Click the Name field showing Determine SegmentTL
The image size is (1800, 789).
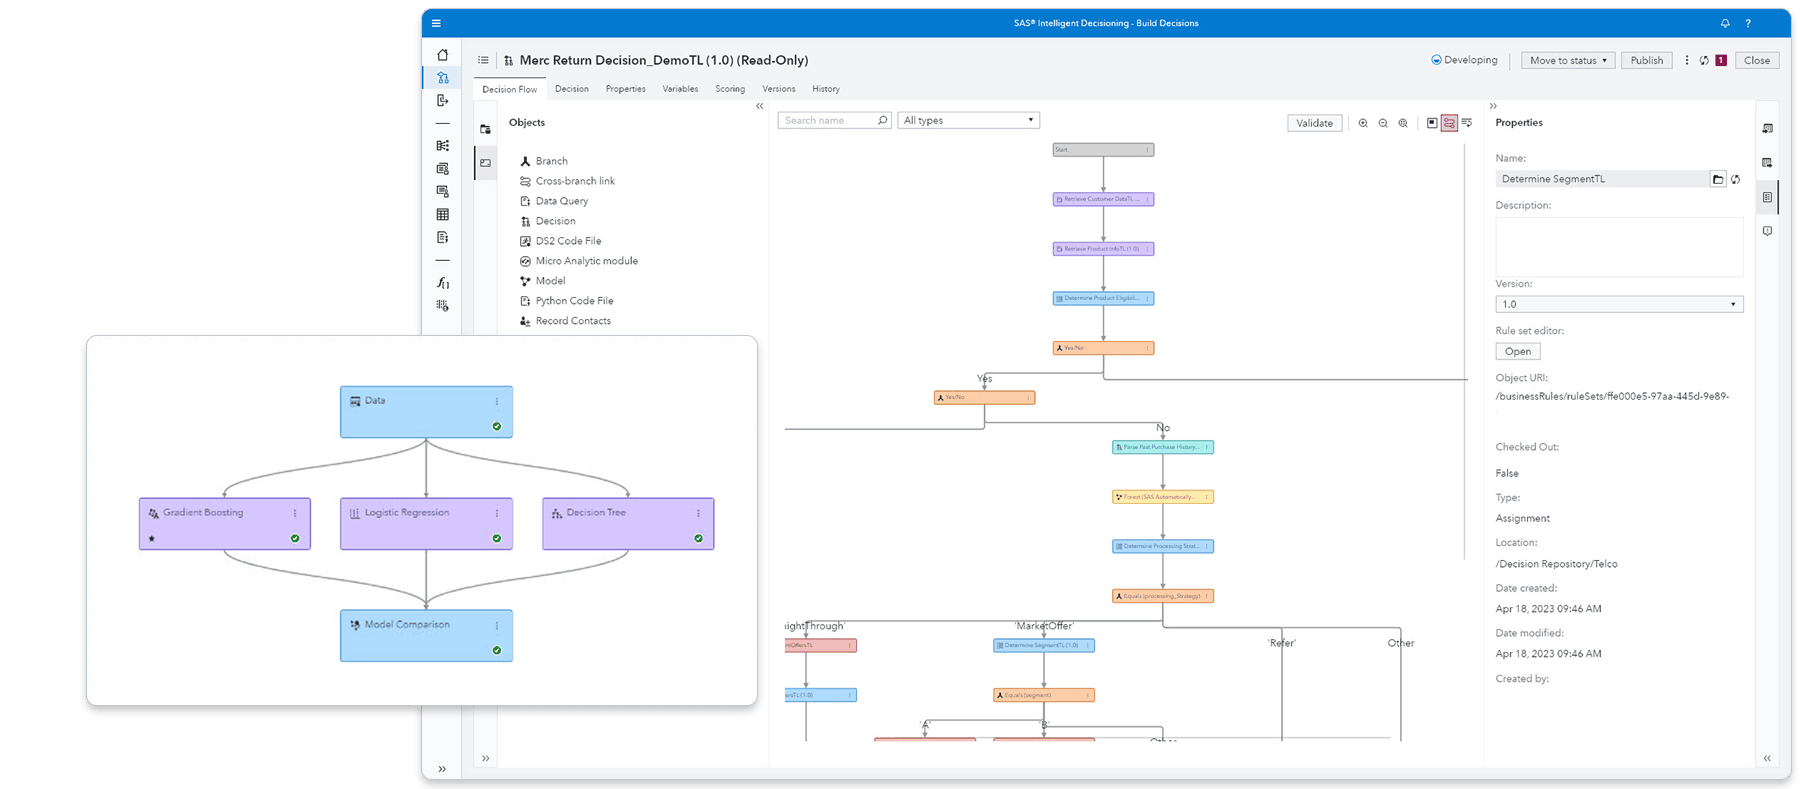click(x=1602, y=179)
